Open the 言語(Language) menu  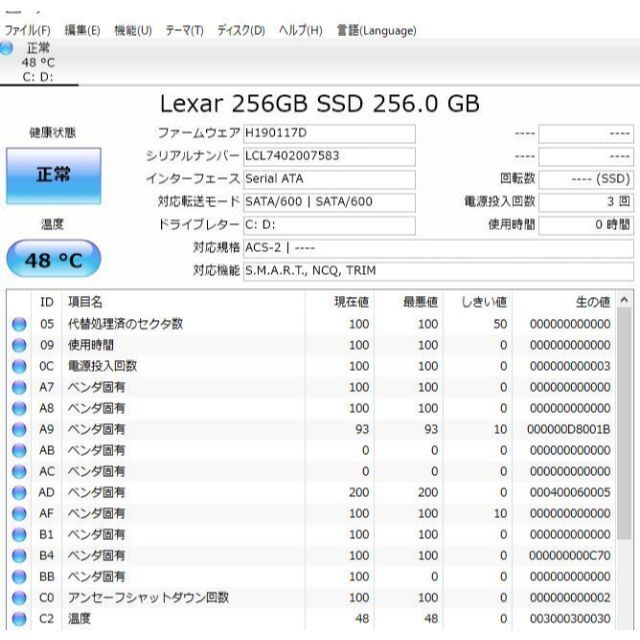pyautogui.click(x=376, y=31)
